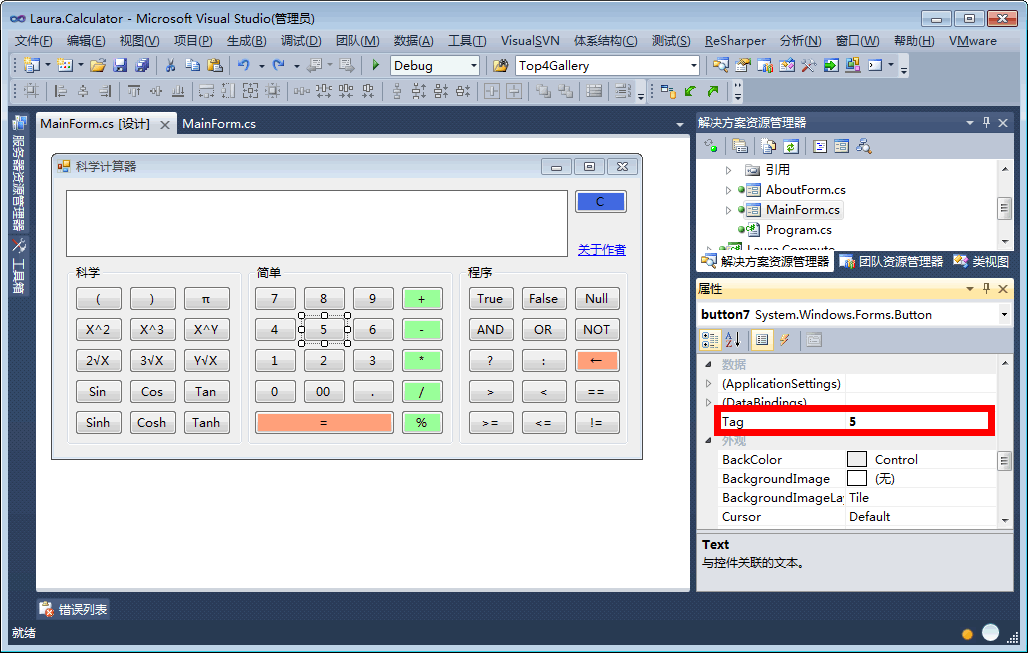Click the Align Tops layout icon
The width and height of the screenshot is (1028, 653).
click(x=134, y=91)
